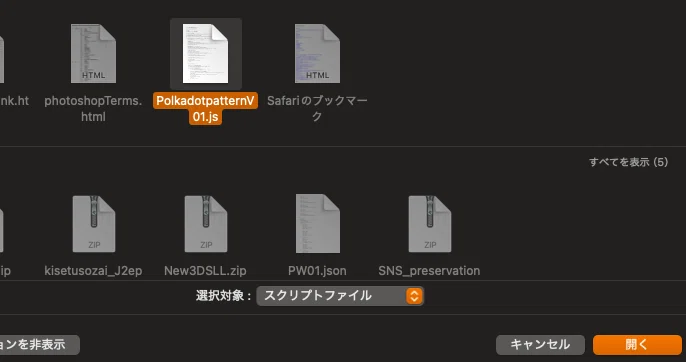Click the orange 開く button

637,345
